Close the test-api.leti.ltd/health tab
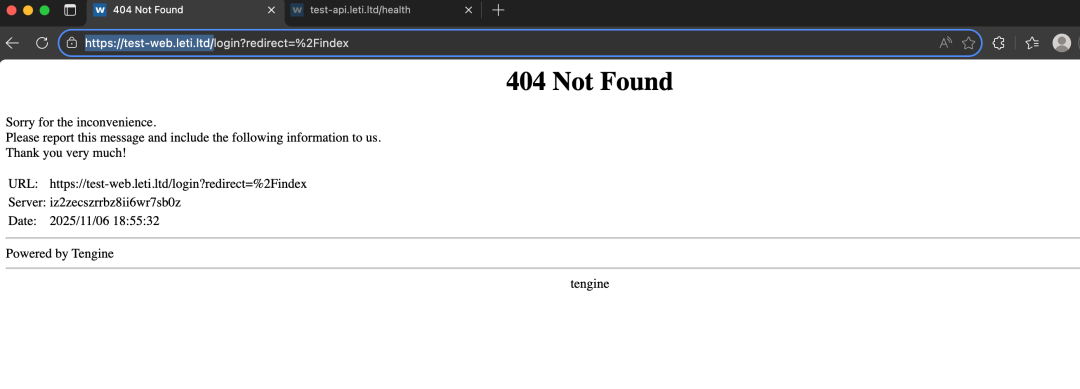Image resolution: width=1080 pixels, height=389 pixels. (469, 10)
